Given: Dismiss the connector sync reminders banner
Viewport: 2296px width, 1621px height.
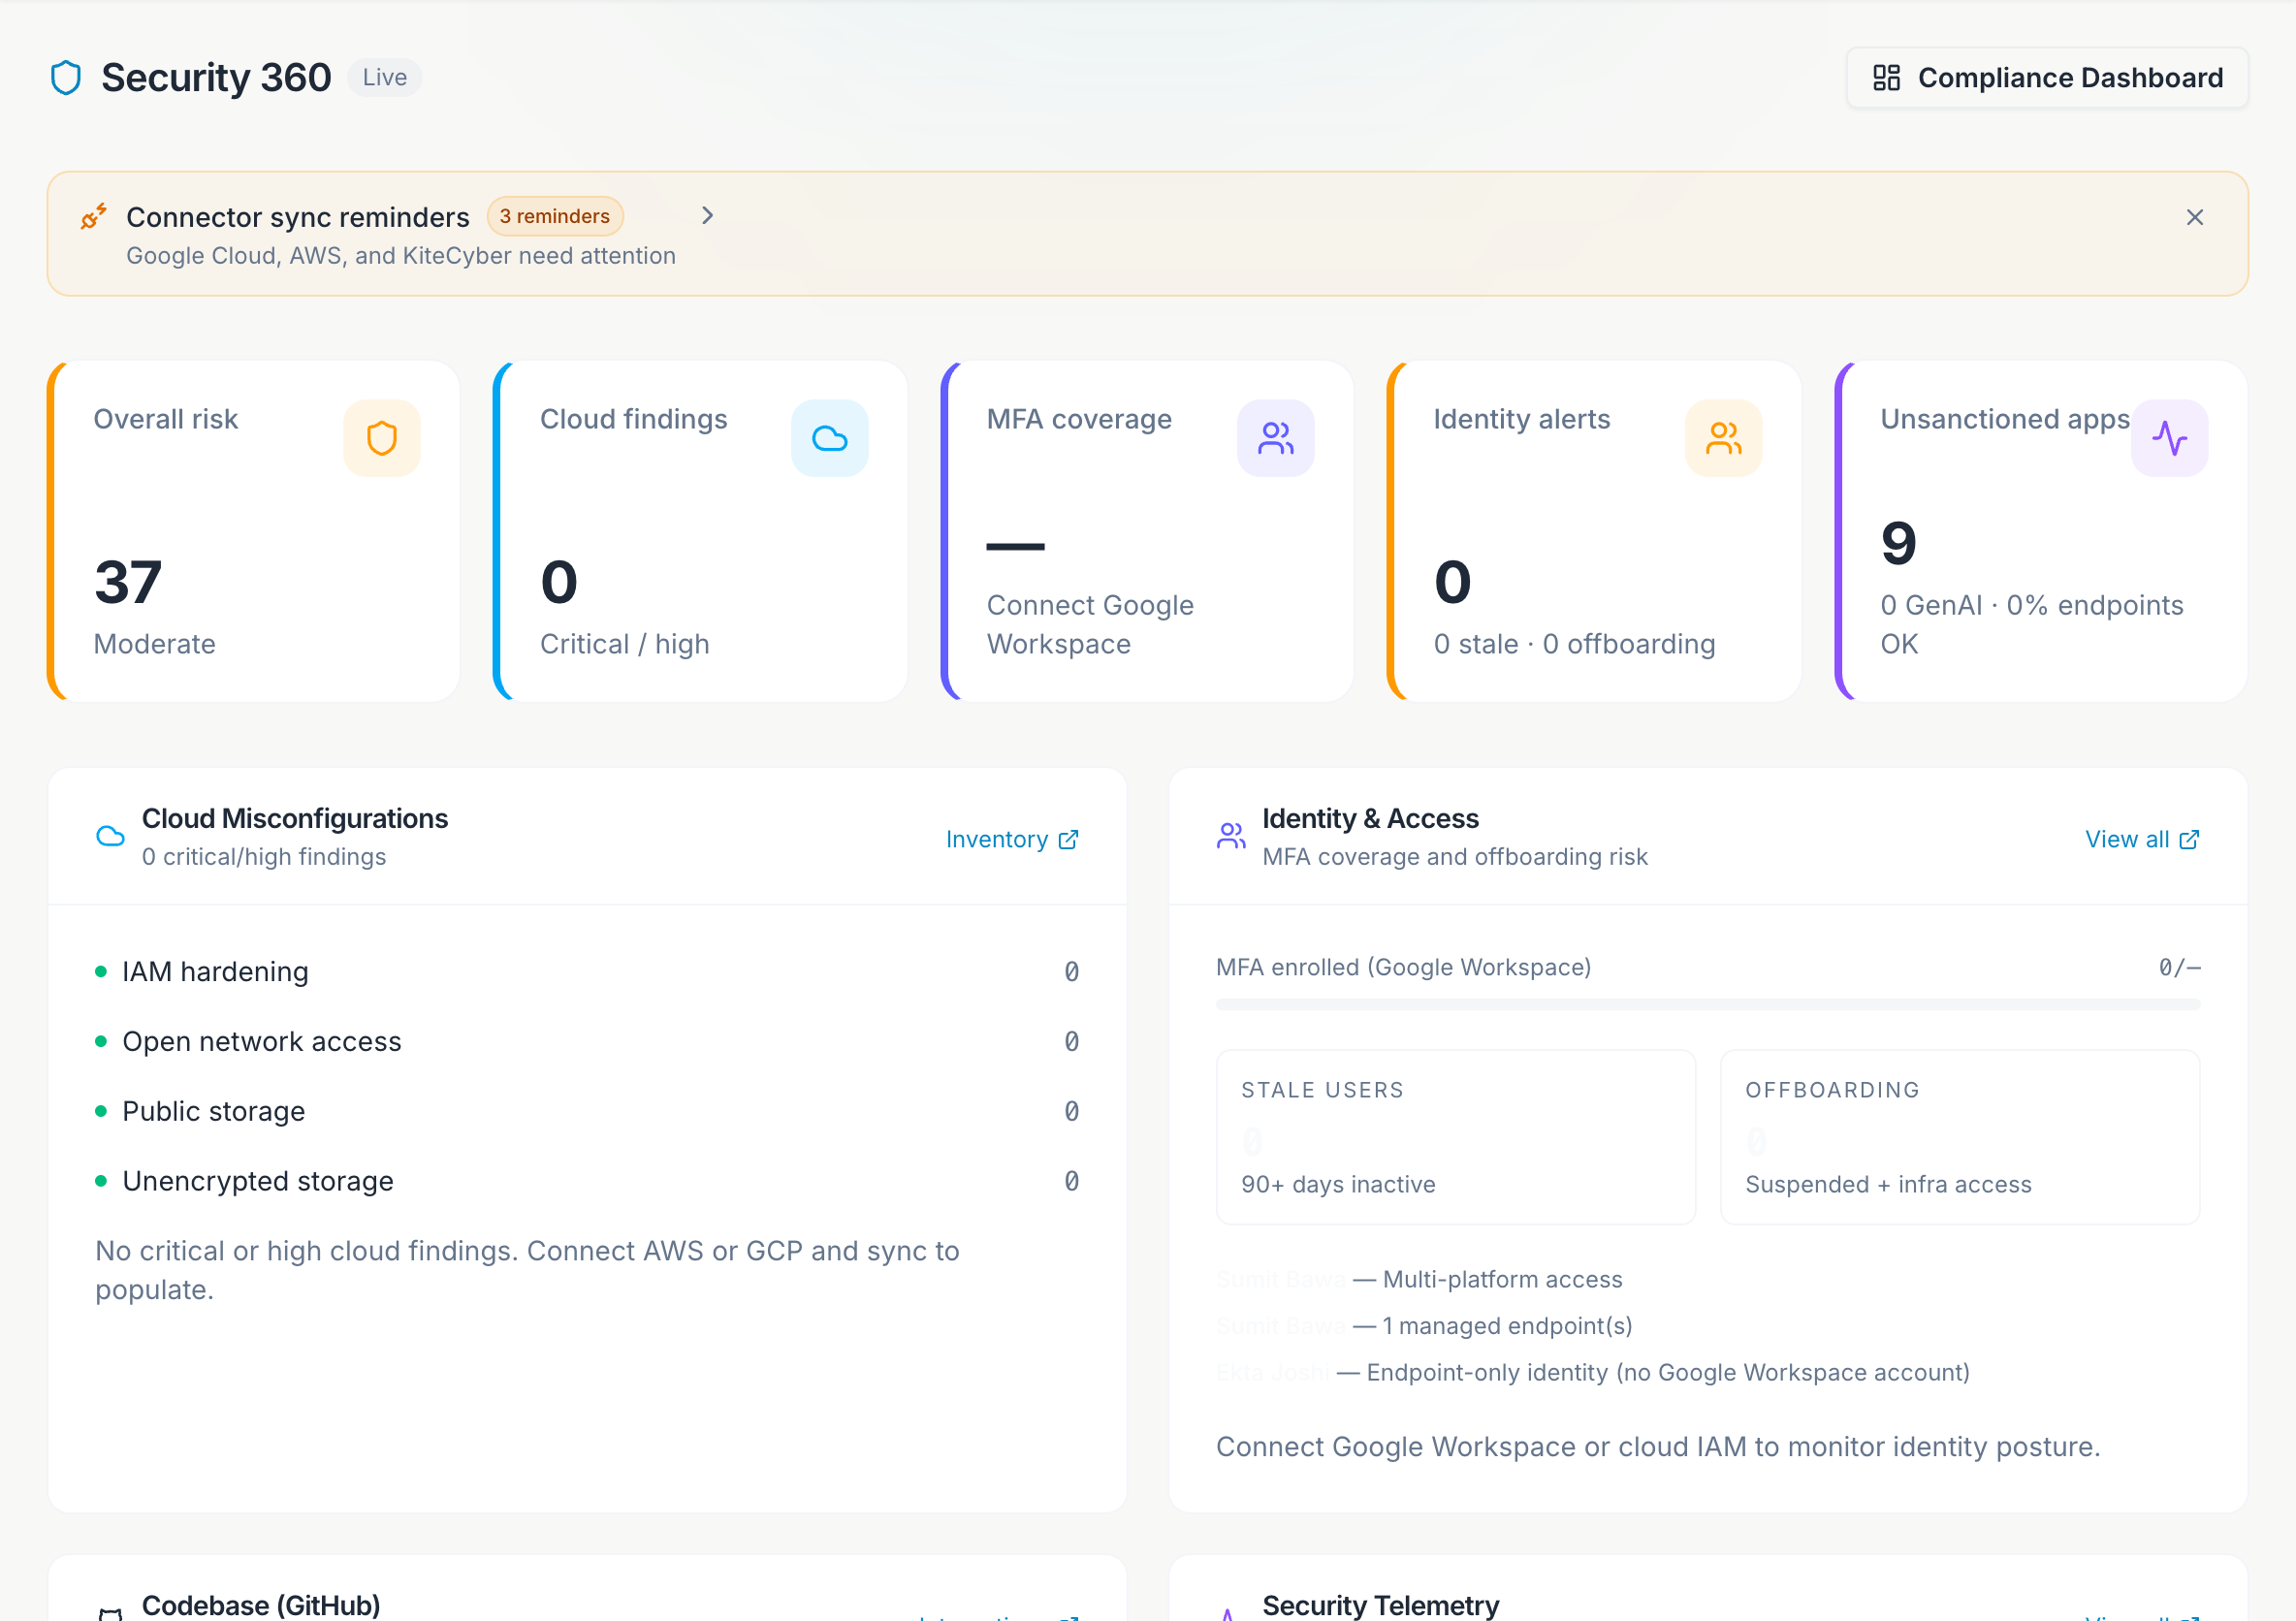Looking at the screenshot, I should pyautogui.click(x=2195, y=217).
